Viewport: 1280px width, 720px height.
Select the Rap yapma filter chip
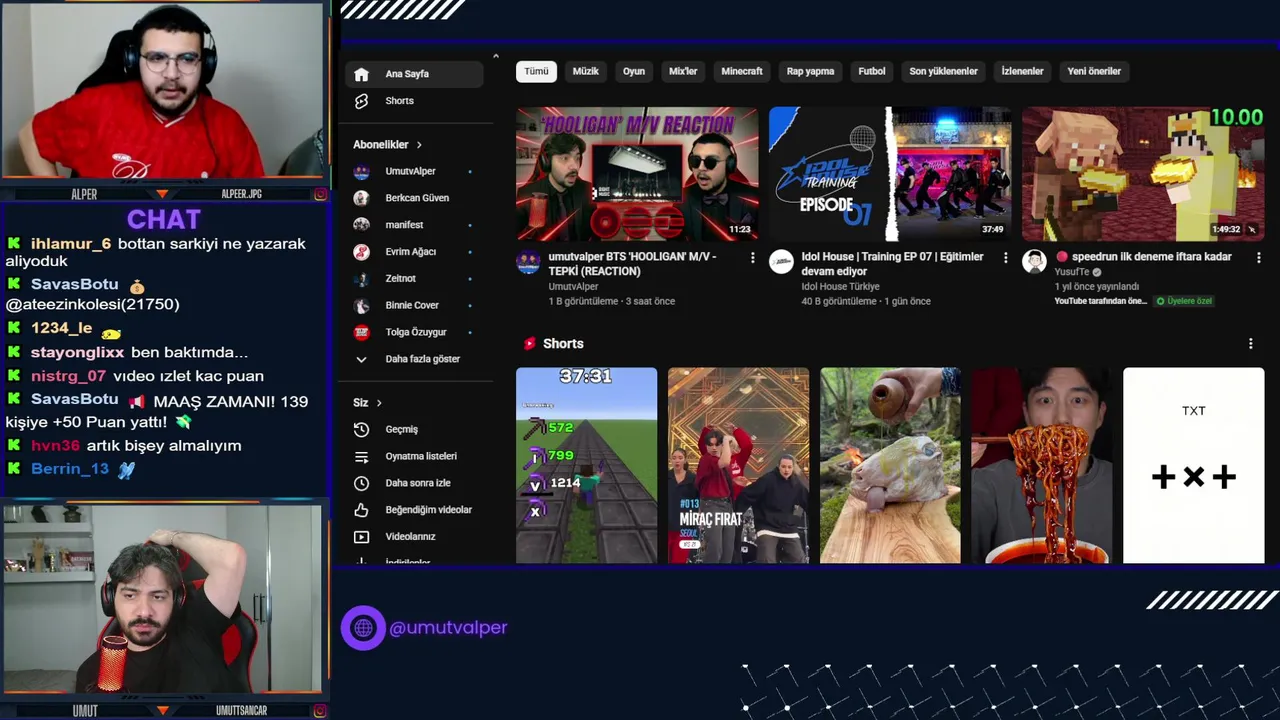(810, 71)
